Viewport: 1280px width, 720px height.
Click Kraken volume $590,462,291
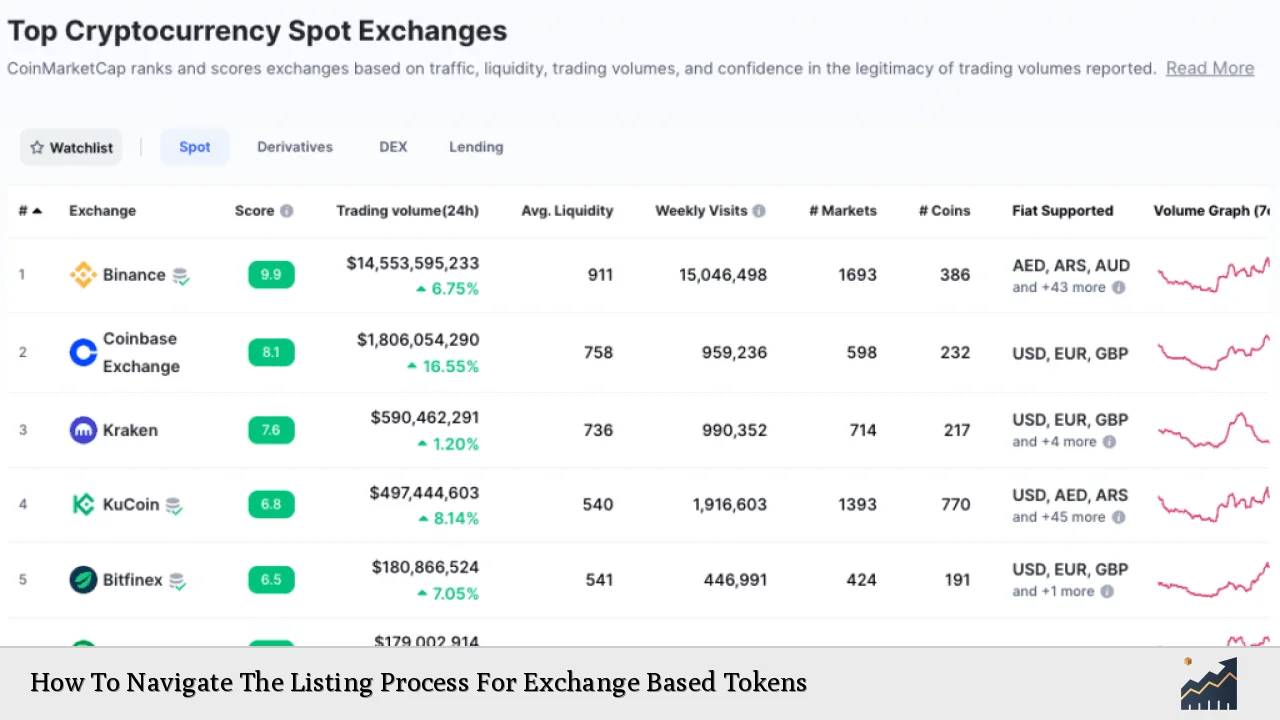[x=425, y=417]
